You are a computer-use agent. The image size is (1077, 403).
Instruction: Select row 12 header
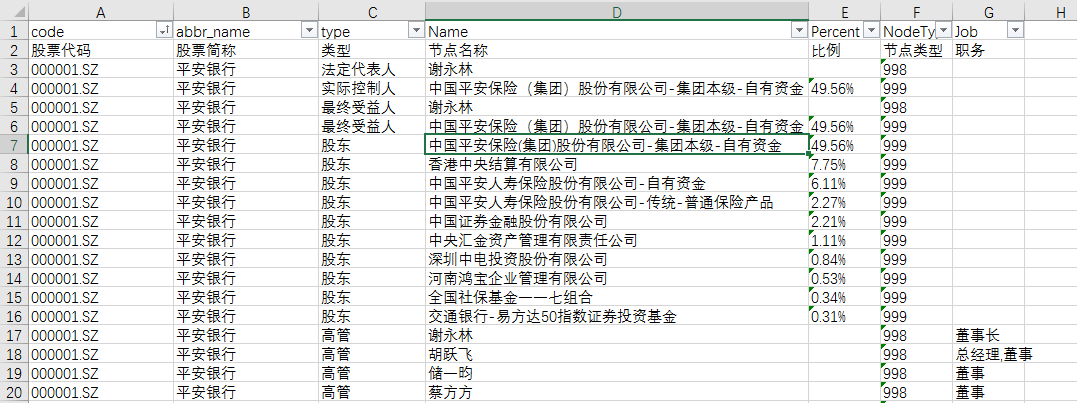pos(14,240)
